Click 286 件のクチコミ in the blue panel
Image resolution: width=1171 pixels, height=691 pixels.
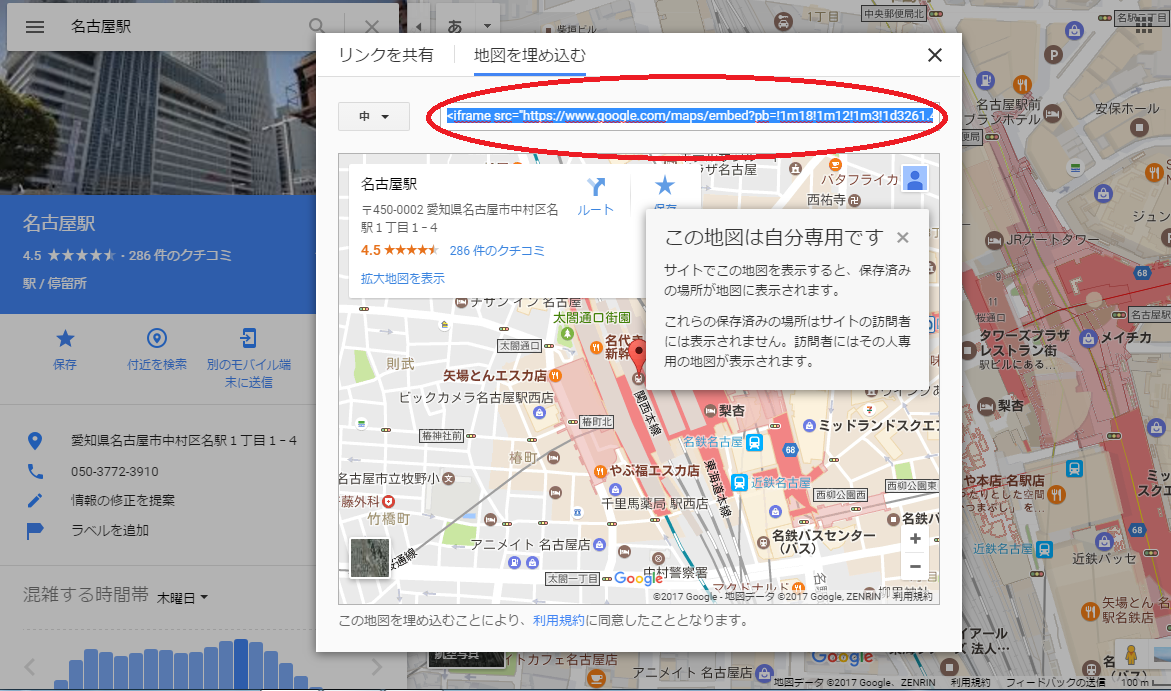(180, 255)
